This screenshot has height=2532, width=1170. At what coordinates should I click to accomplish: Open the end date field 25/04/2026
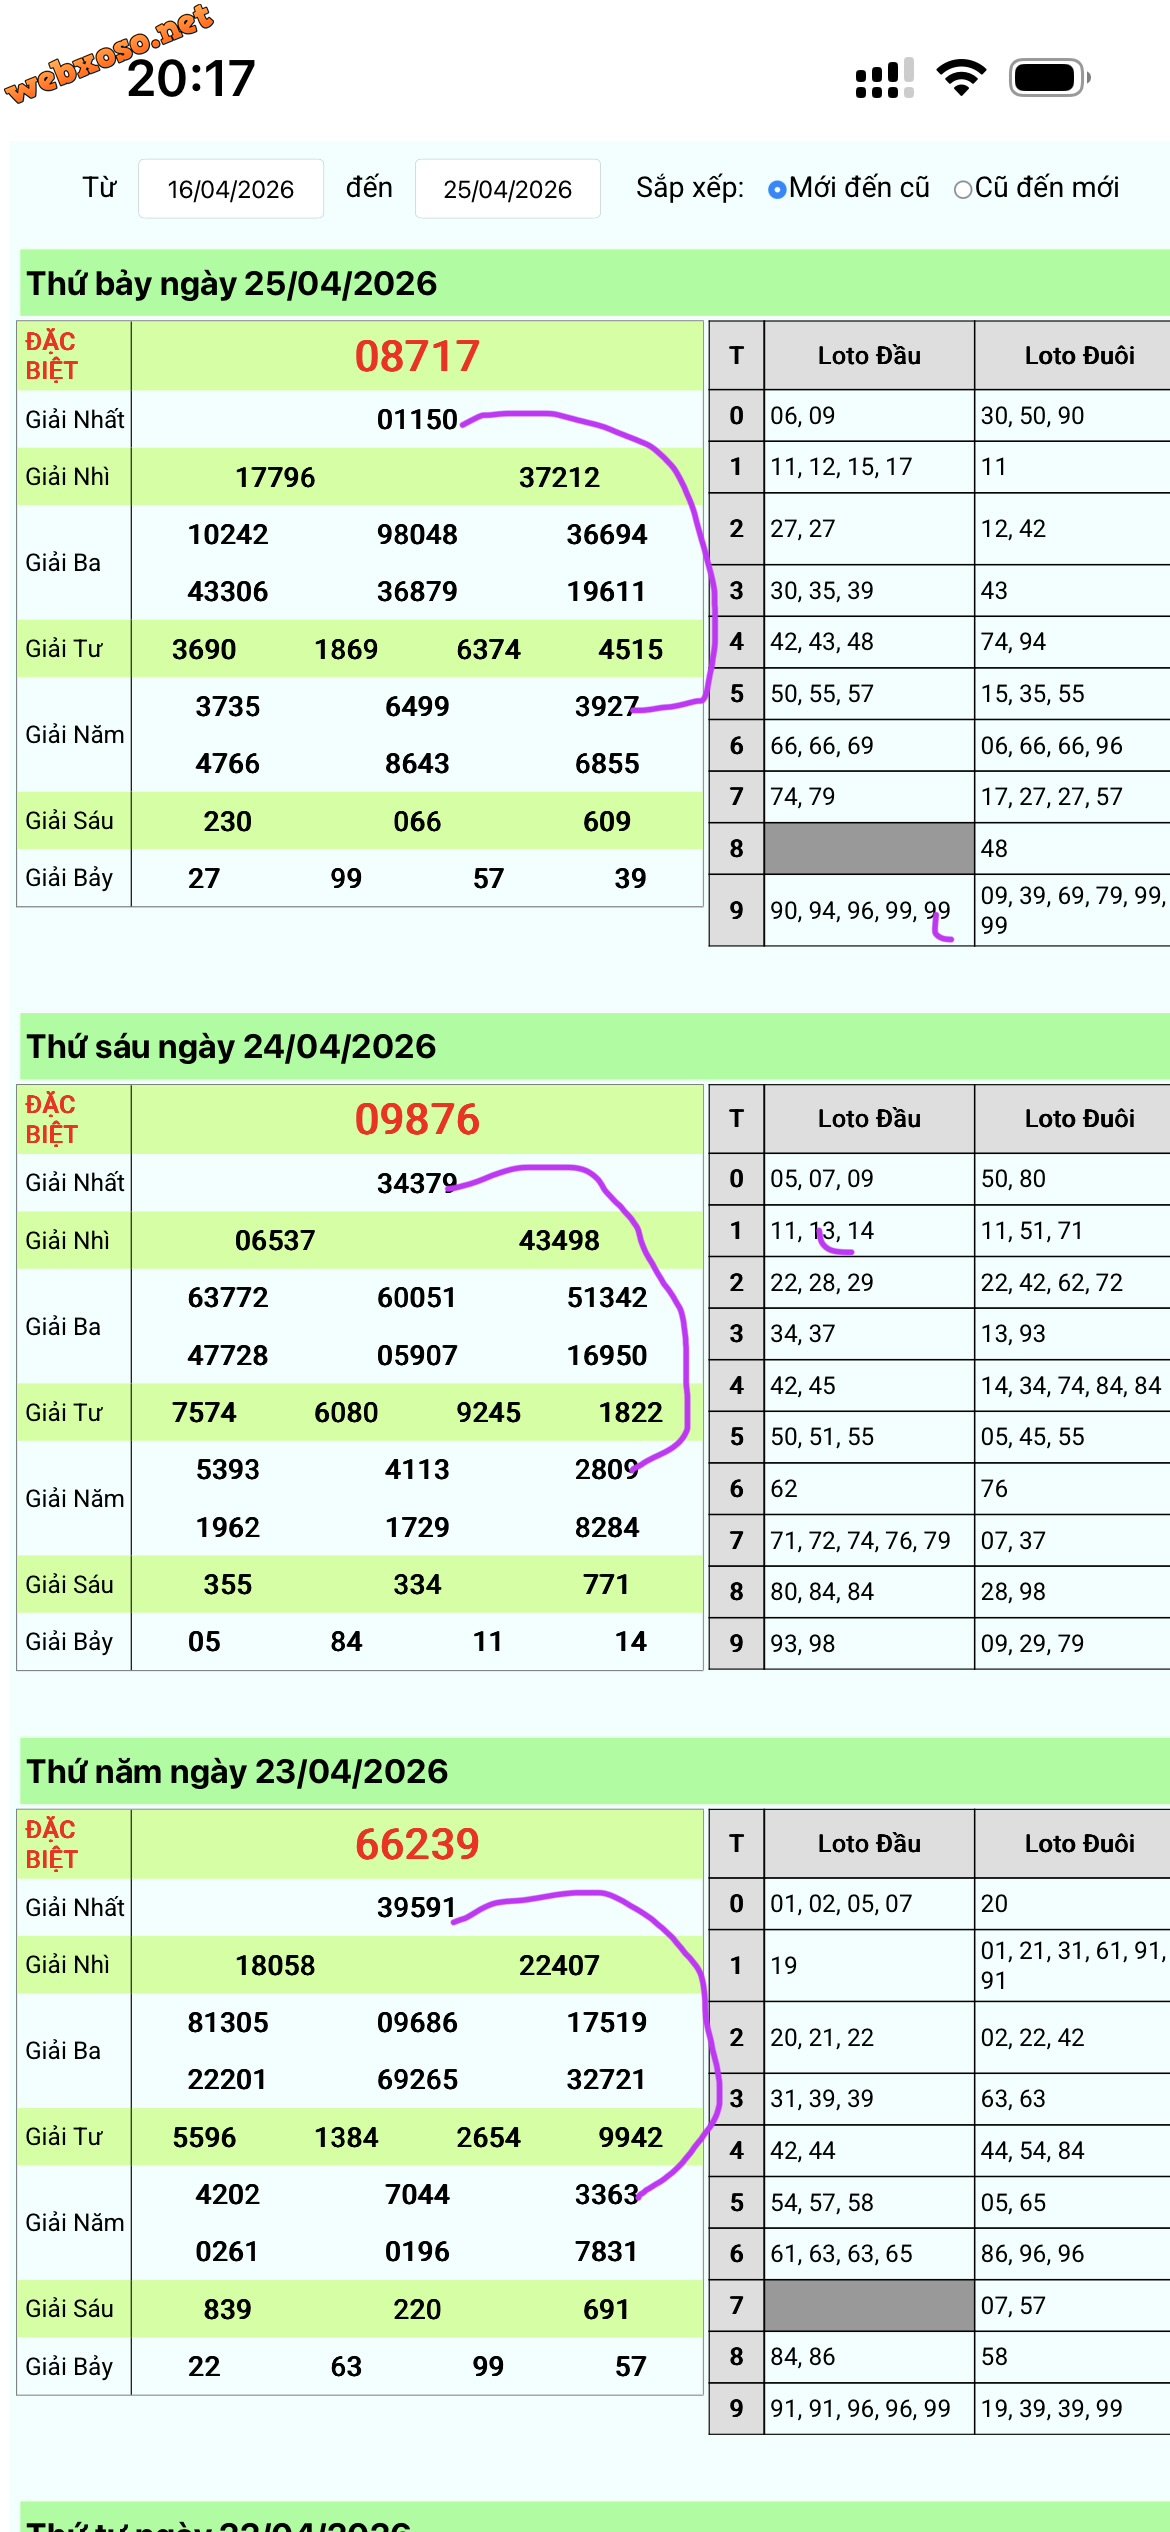pyautogui.click(x=508, y=189)
